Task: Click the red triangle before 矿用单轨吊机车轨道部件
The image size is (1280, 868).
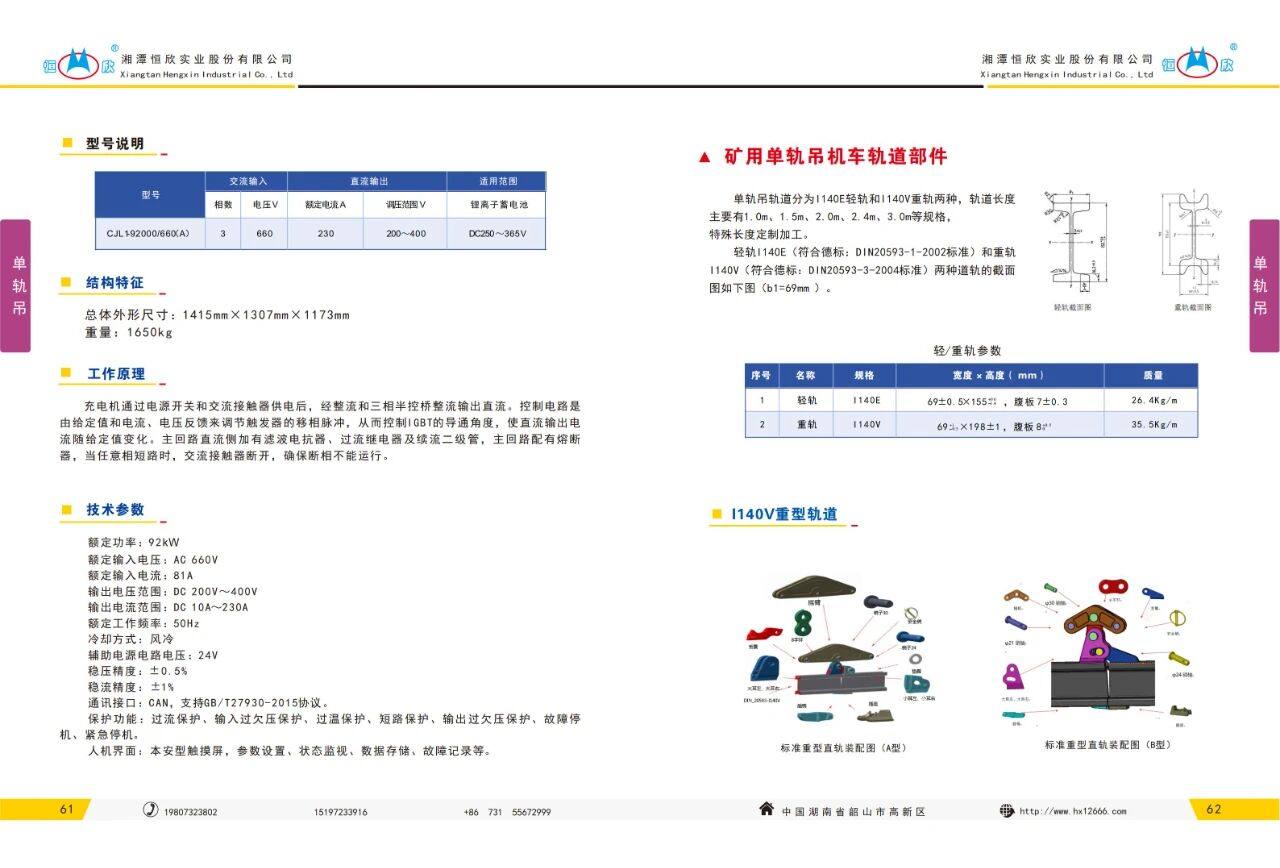Action: coord(704,157)
